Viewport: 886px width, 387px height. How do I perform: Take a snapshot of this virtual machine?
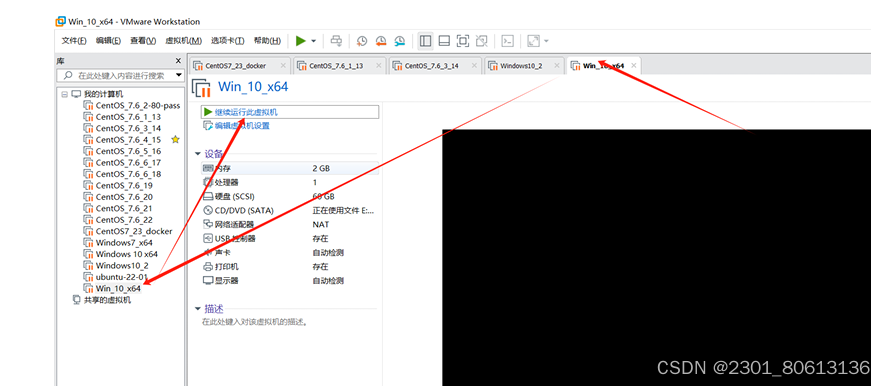click(362, 41)
